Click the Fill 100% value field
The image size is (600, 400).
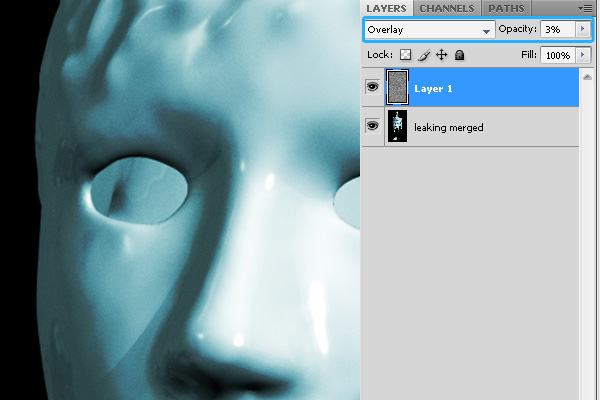[558, 55]
